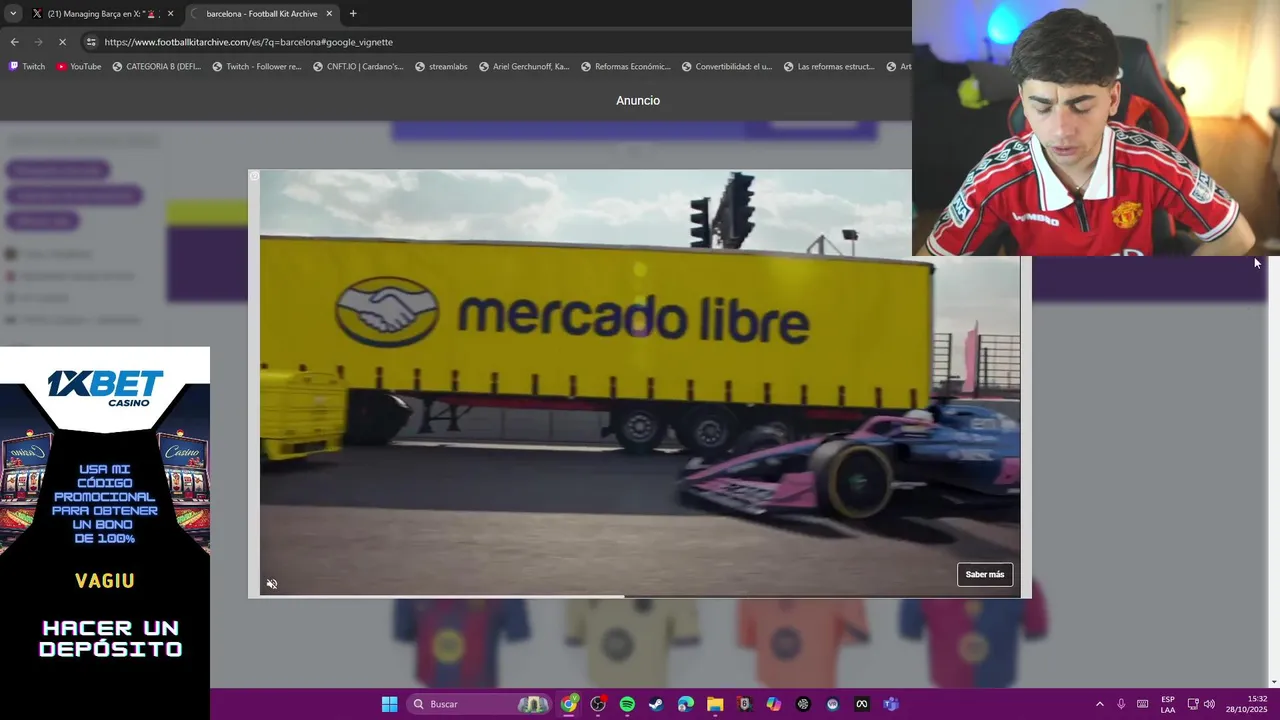Open the tab search dropdown

(12, 14)
